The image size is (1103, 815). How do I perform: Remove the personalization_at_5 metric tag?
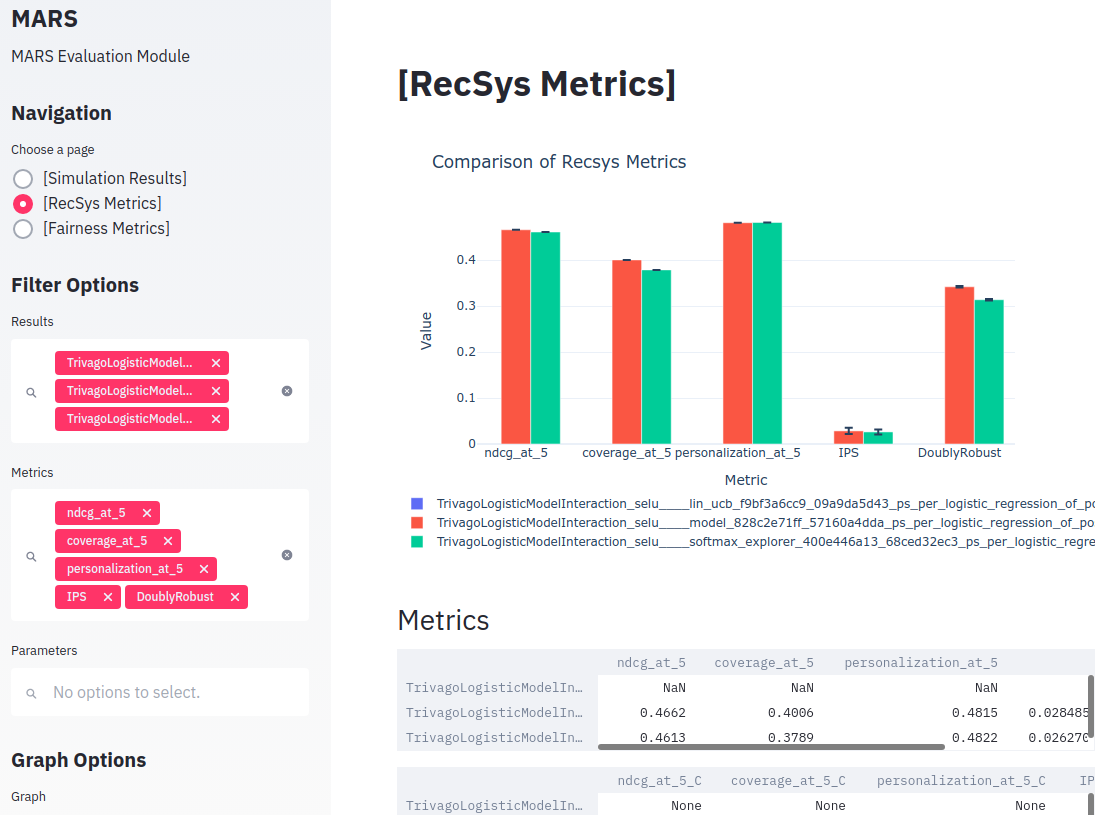coord(204,569)
